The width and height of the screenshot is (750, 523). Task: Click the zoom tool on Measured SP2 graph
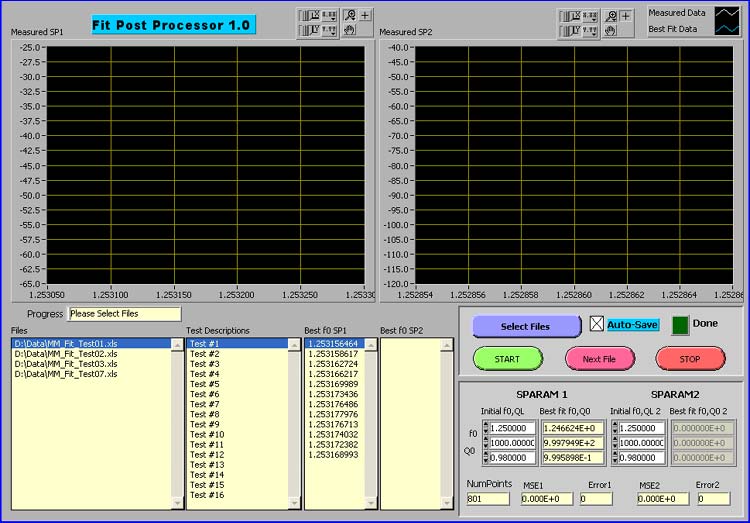[610, 16]
